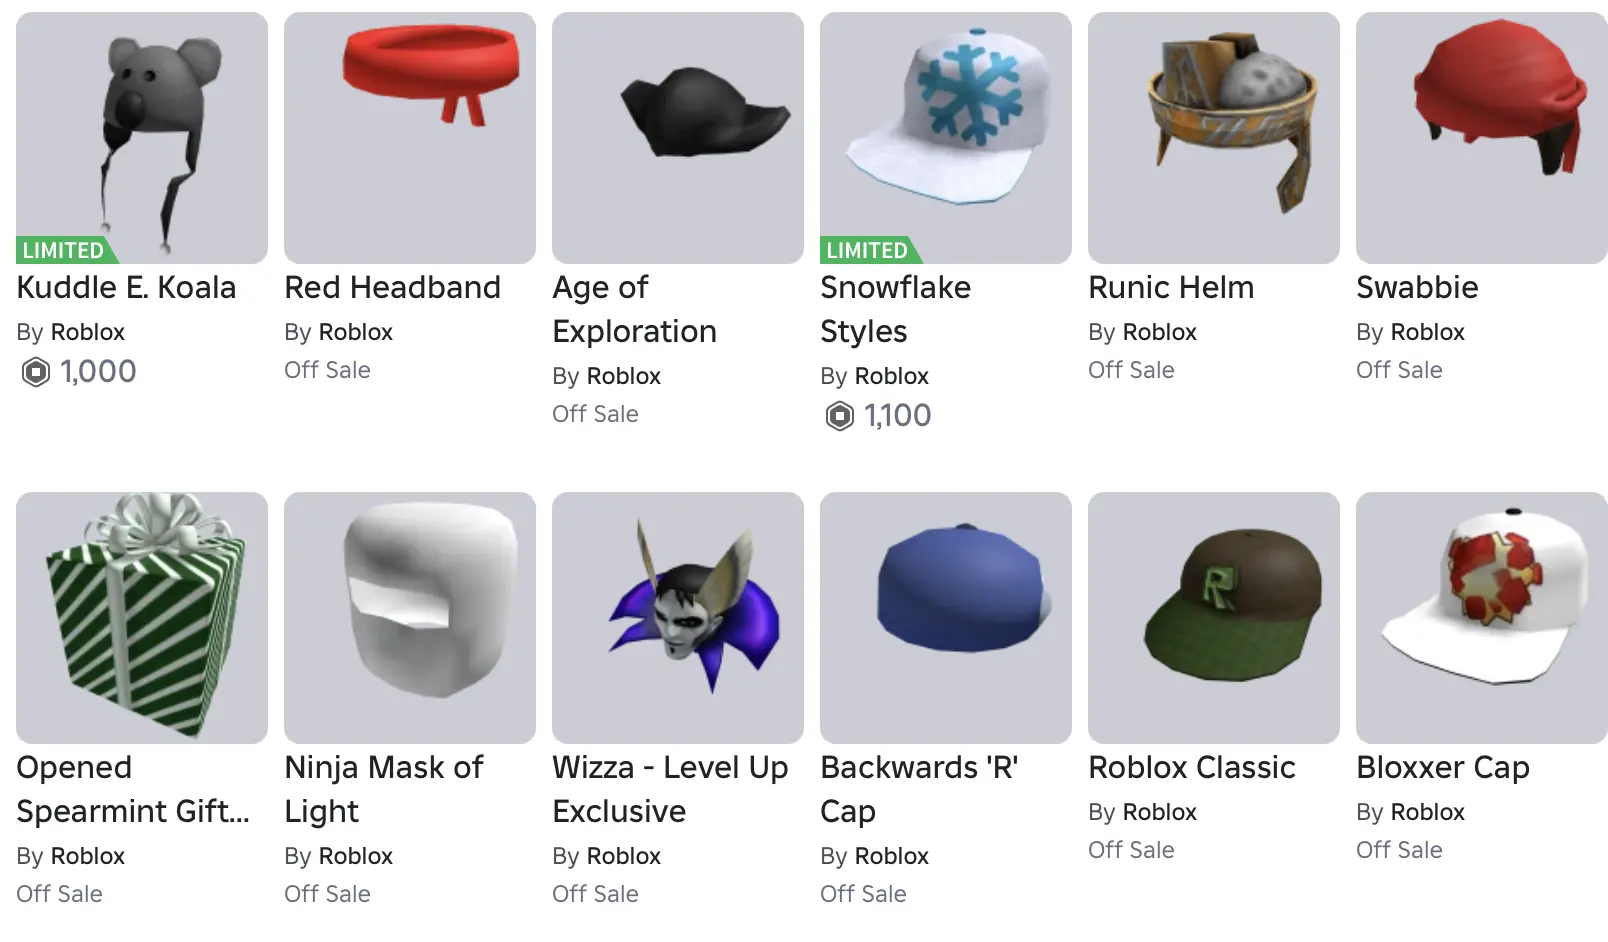Select the blue Backwards 'R' Cap image
The height and width of the screenshot is (942, 1608).
[x=946, y=618]
